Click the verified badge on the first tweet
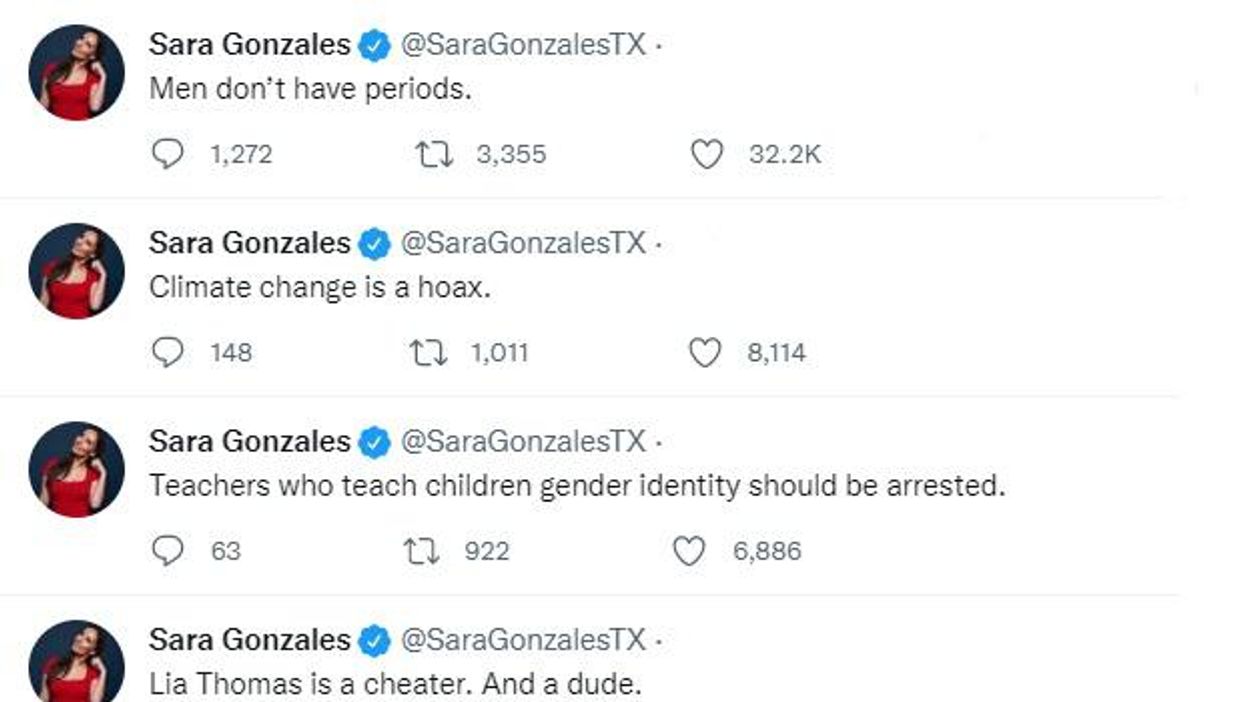1245x702 pixels. [374, 45]
